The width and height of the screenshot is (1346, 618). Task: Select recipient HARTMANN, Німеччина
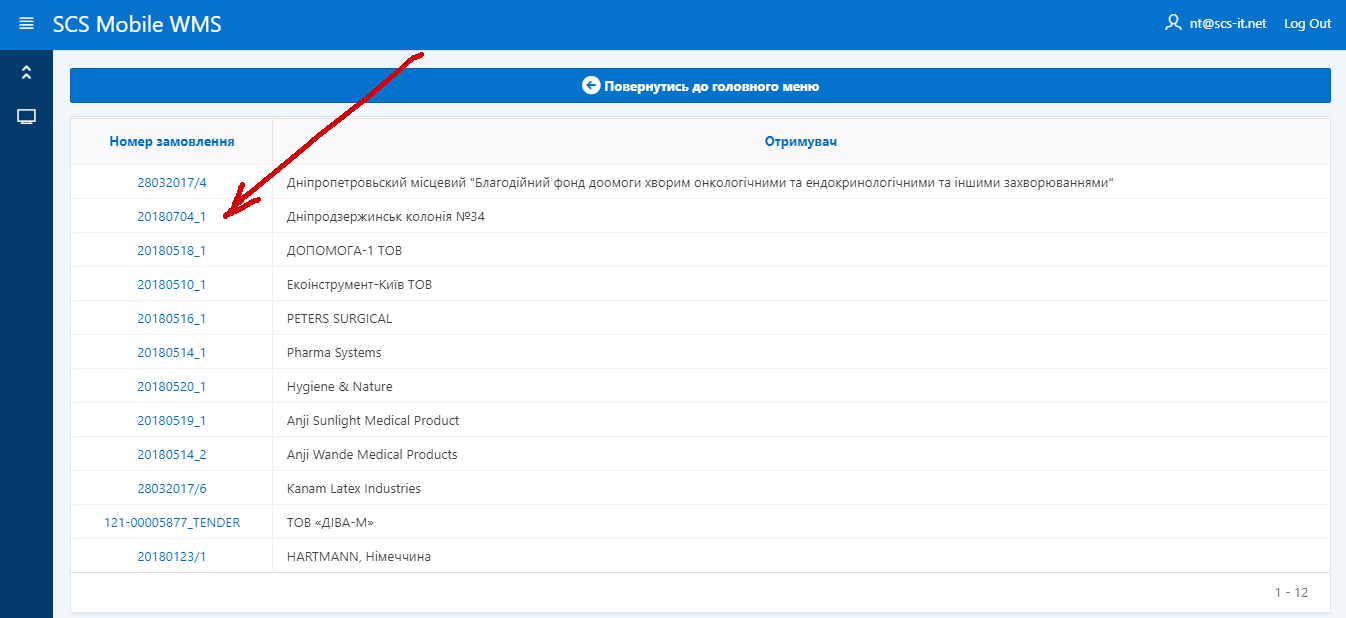coord(359,557)
